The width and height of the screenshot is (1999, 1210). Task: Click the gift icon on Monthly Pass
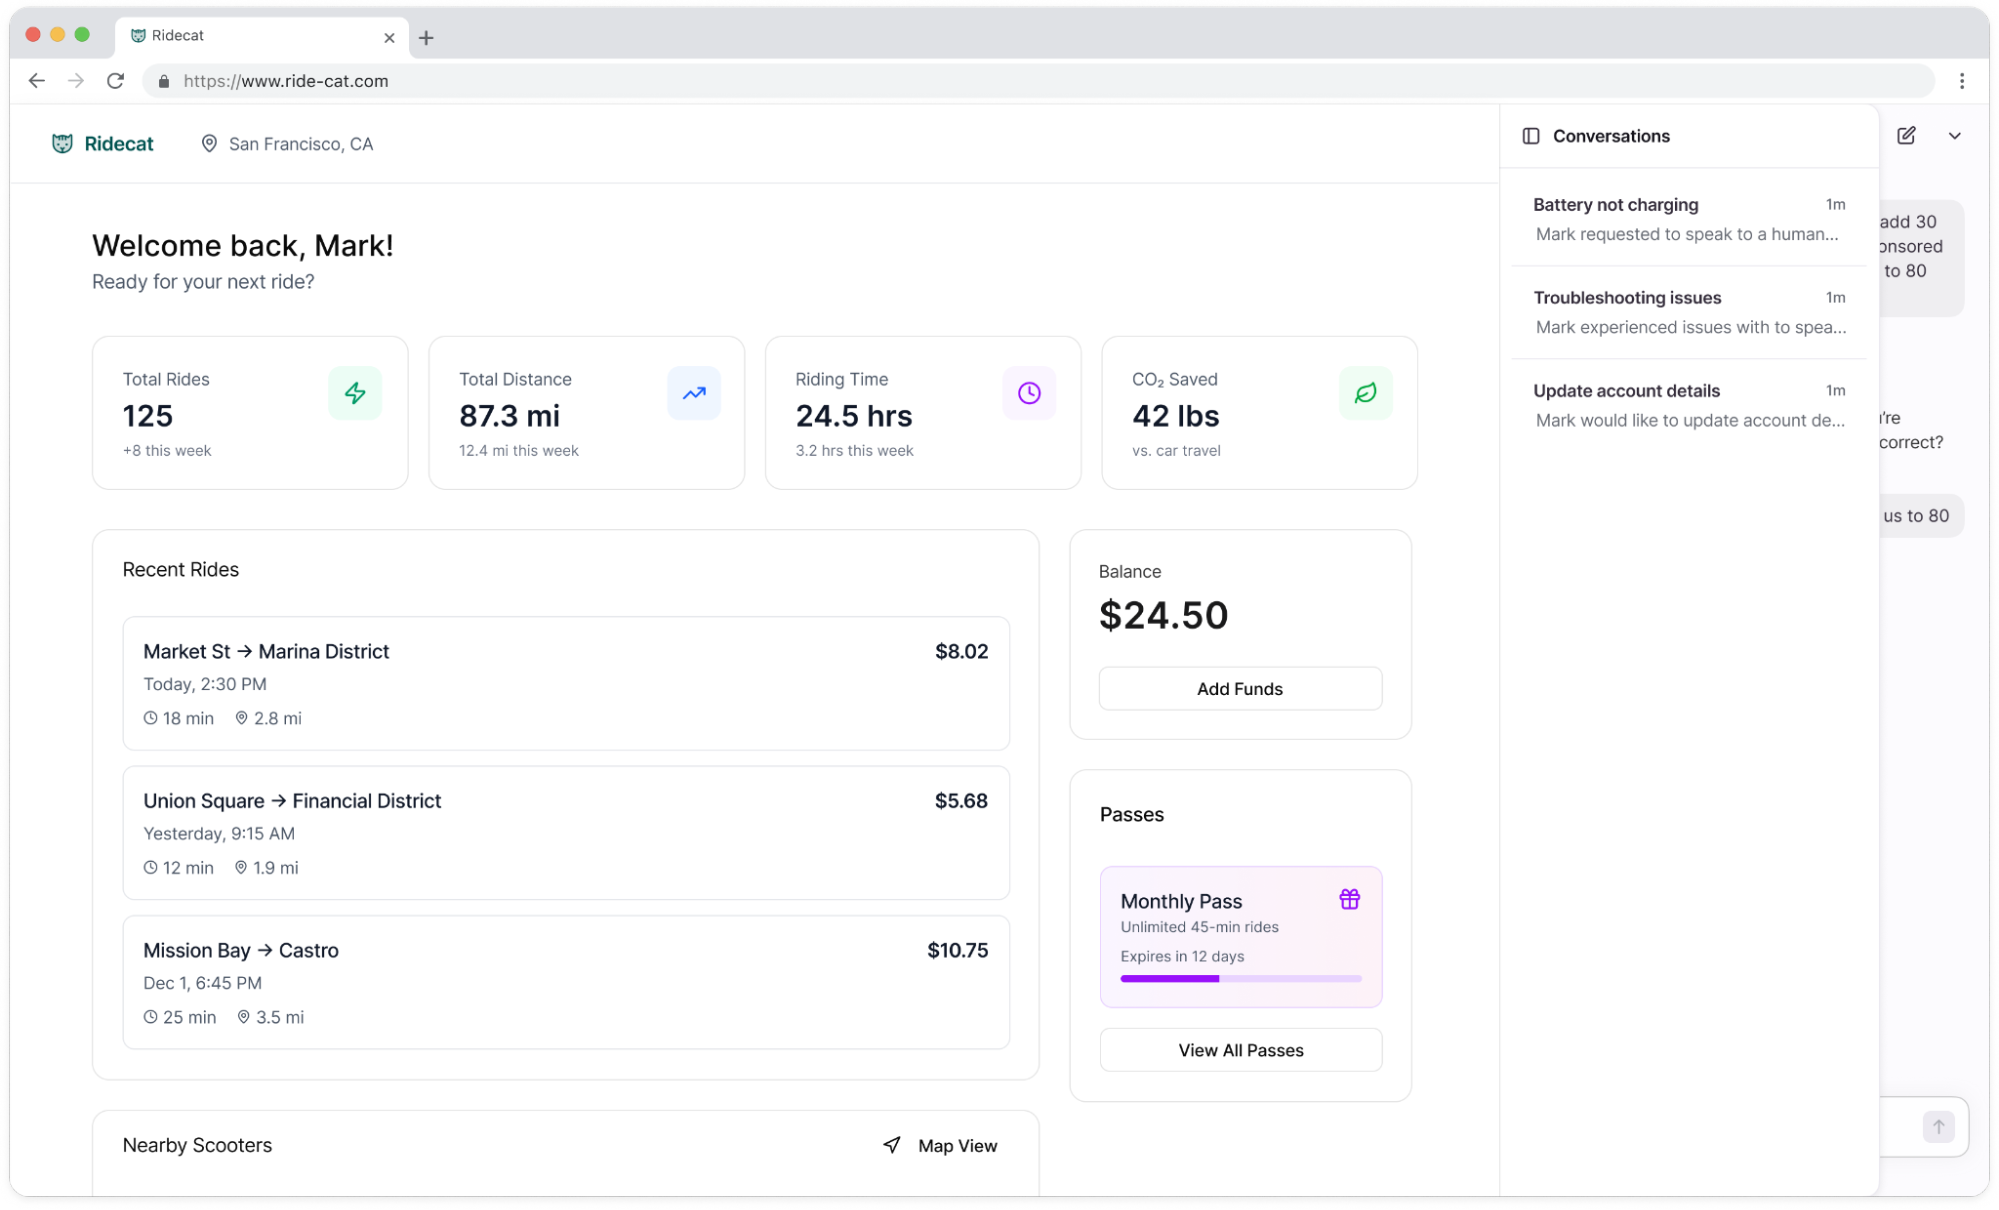[x=1349, y=899]
